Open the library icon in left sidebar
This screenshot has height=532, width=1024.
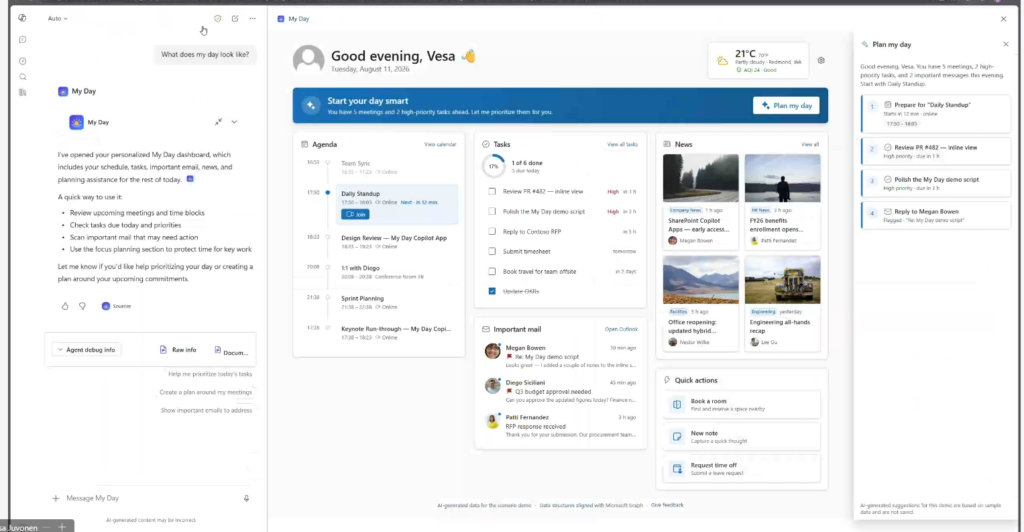tap(22, 93)
